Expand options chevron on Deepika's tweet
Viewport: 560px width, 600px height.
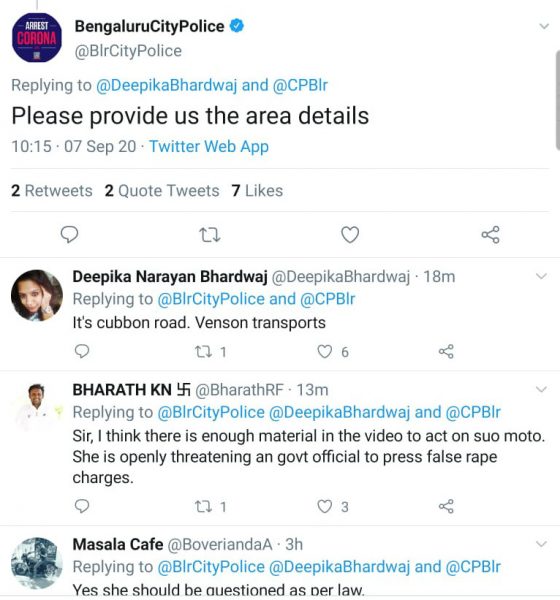(541, 276)
